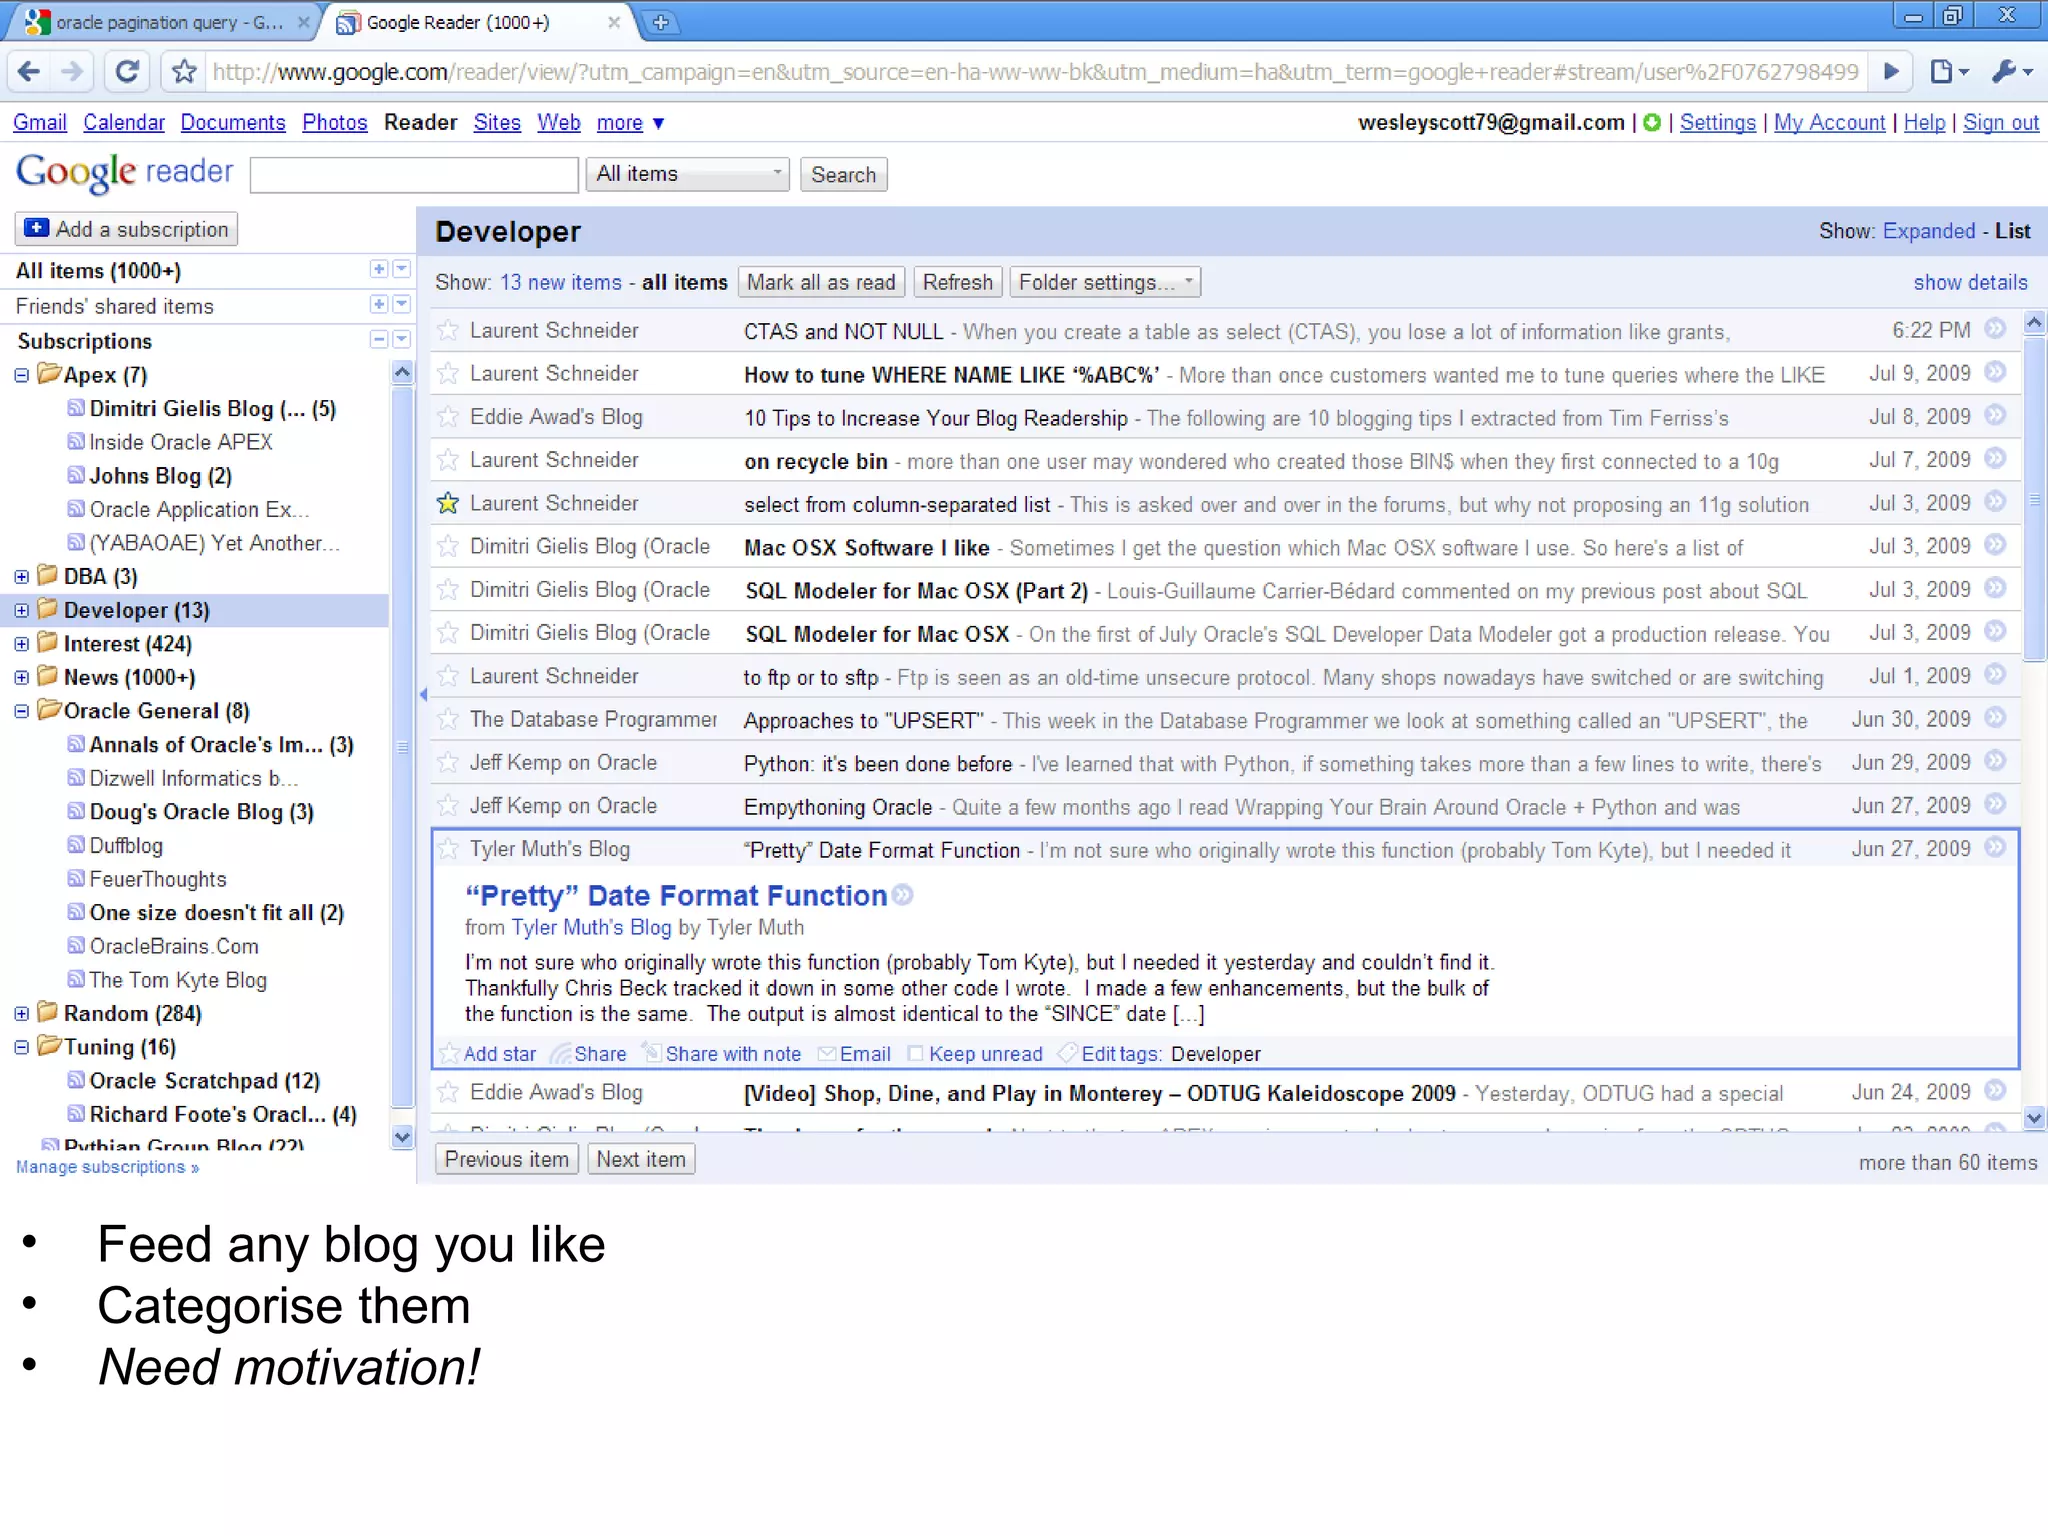This screenshot has height=1536, width=2048.
Task: Click the feed icon beside Johns Blog
Action: [x=76, y=475]
